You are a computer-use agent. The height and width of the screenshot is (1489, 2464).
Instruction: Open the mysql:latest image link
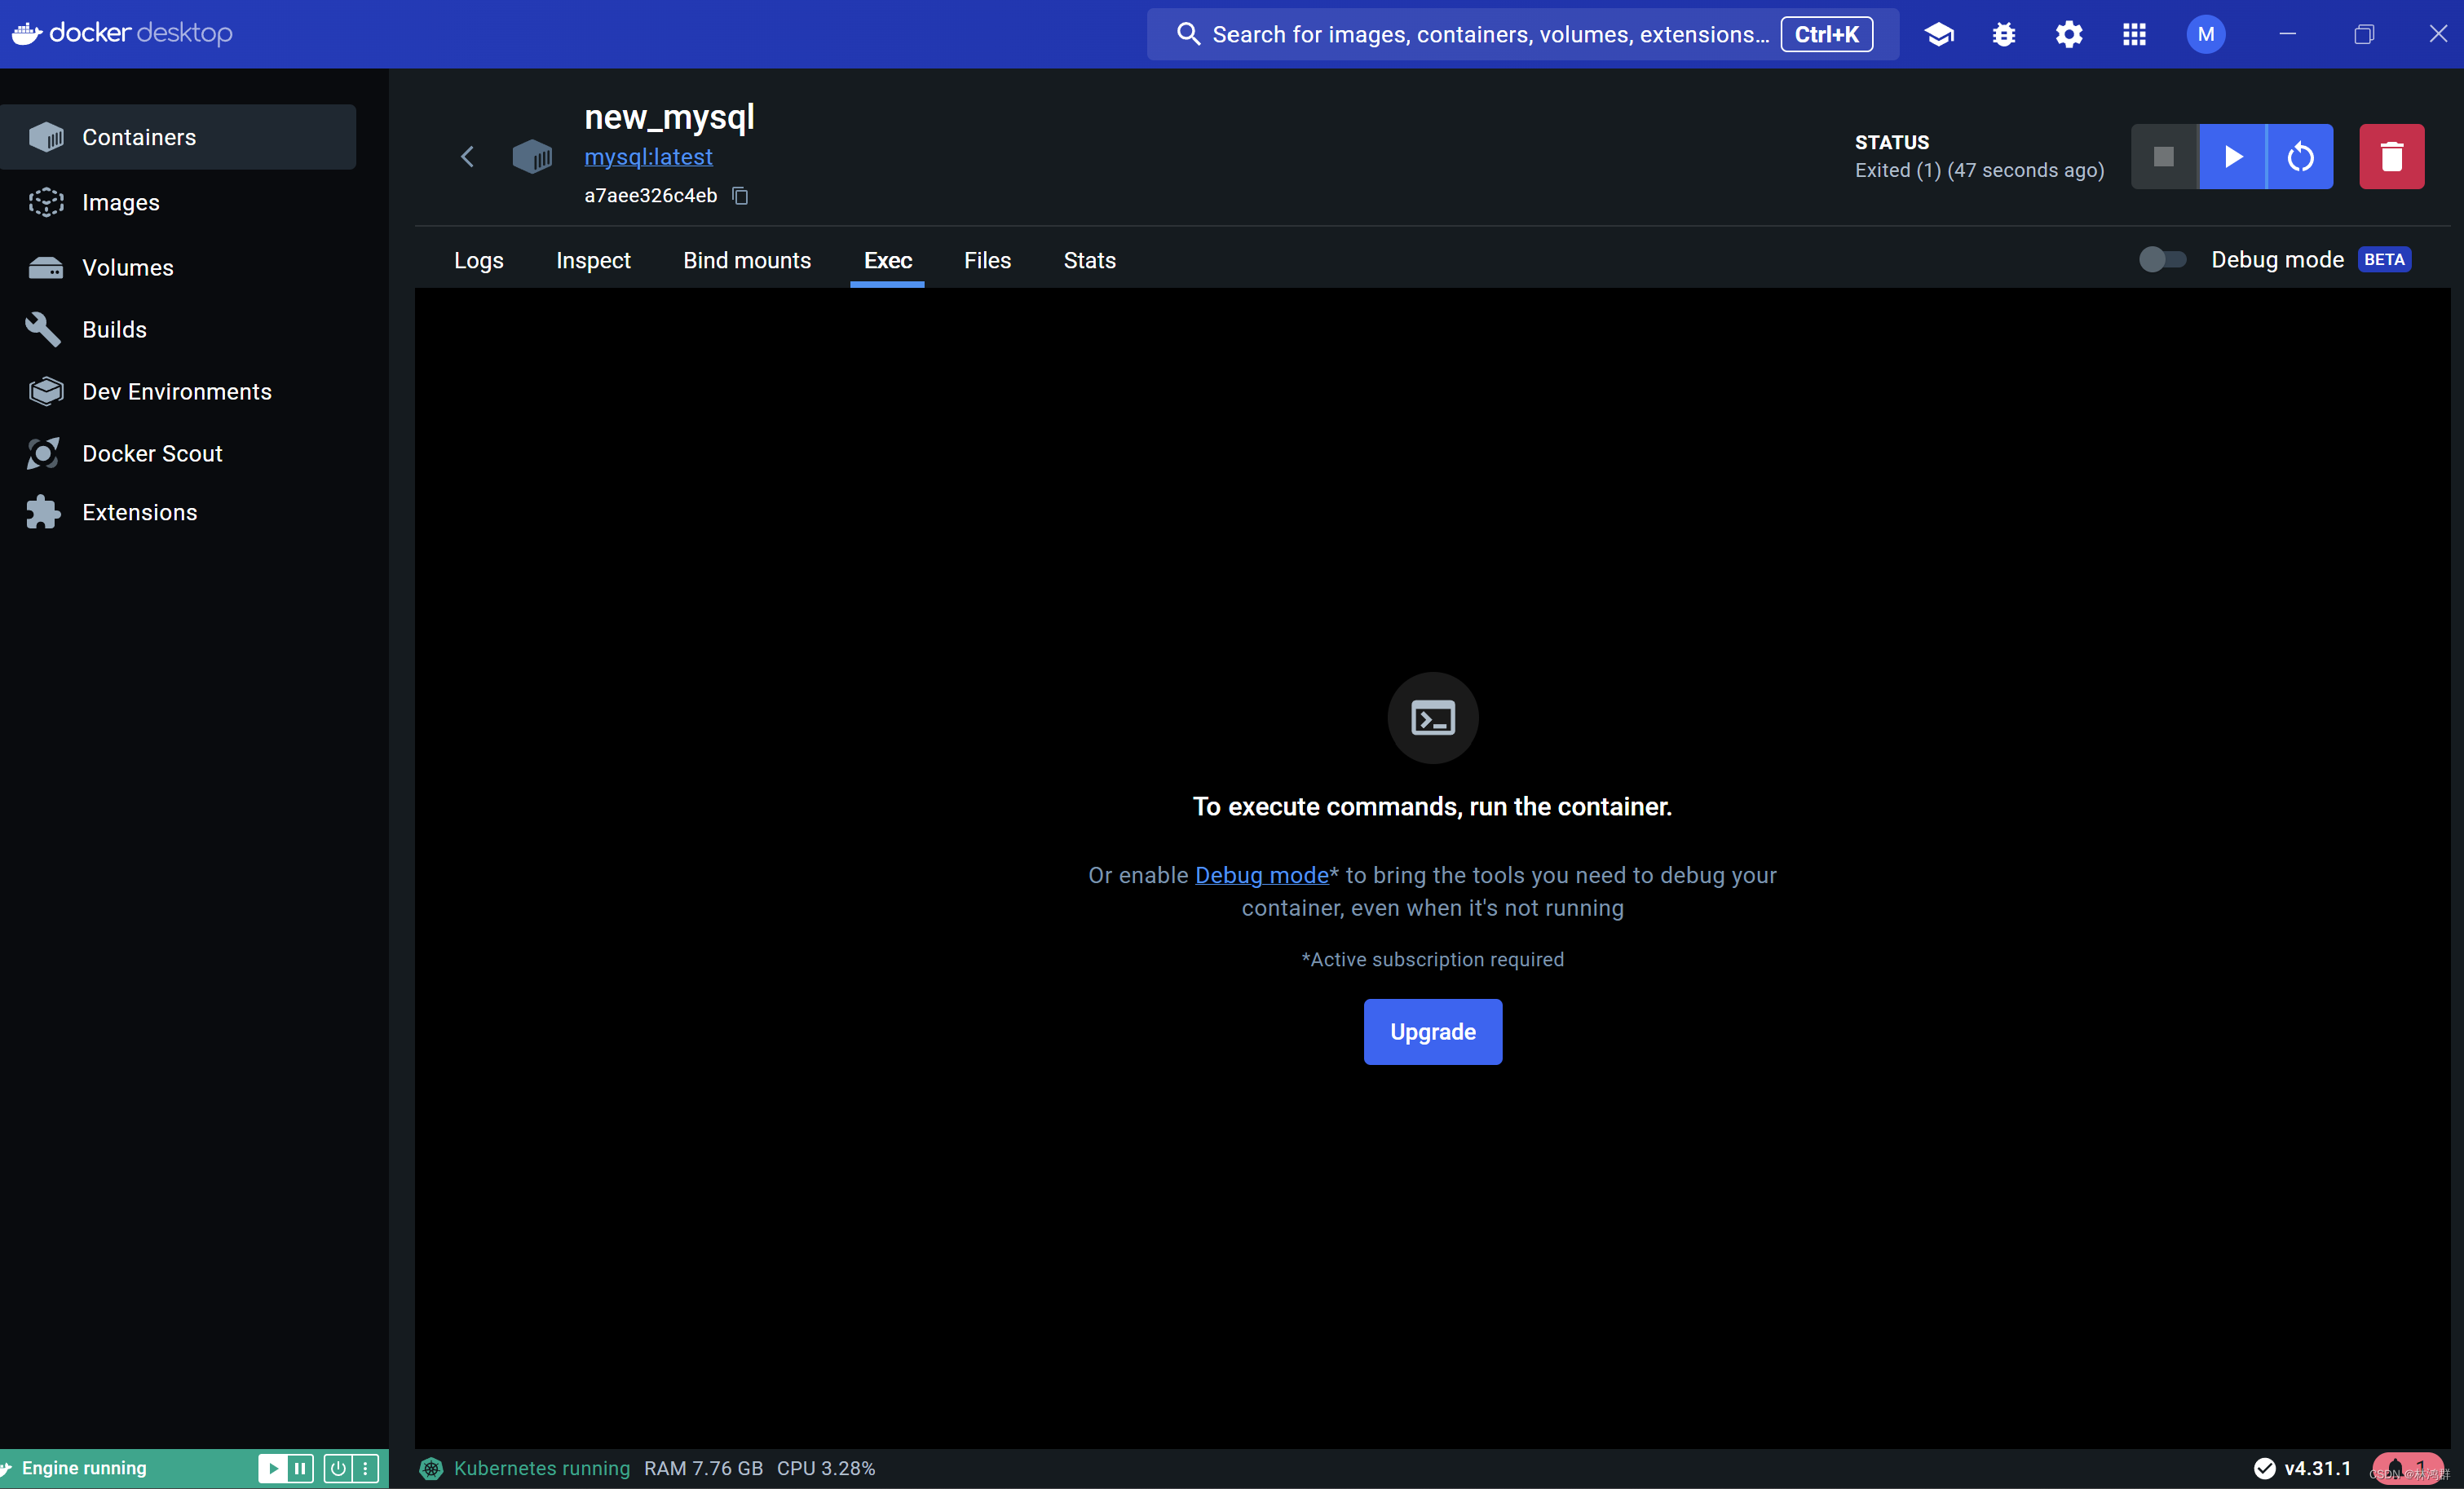click(648, 157)
